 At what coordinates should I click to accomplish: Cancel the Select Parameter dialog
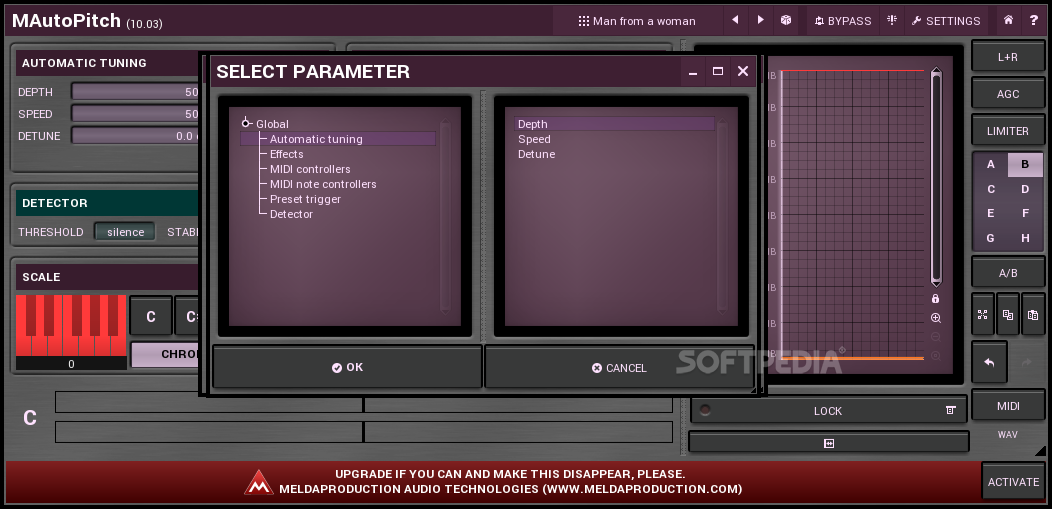click(619, 367)
